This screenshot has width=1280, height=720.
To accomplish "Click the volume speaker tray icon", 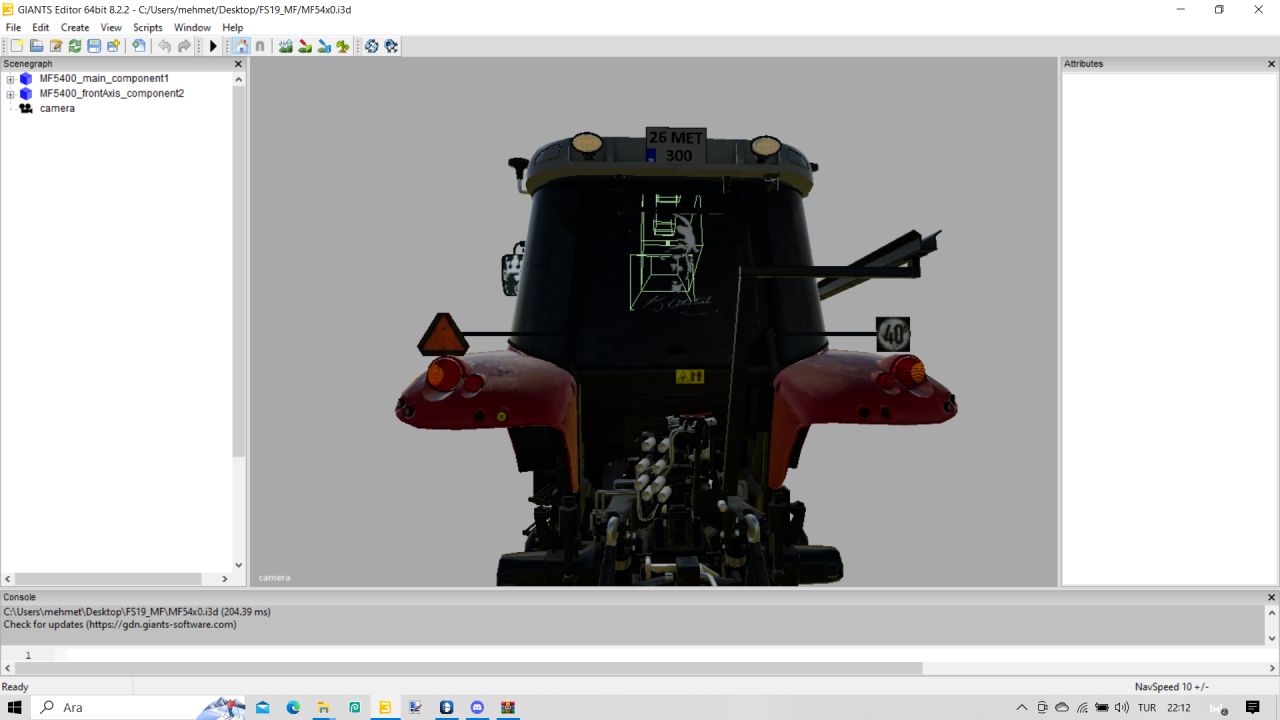I will tap(1122, 708).
